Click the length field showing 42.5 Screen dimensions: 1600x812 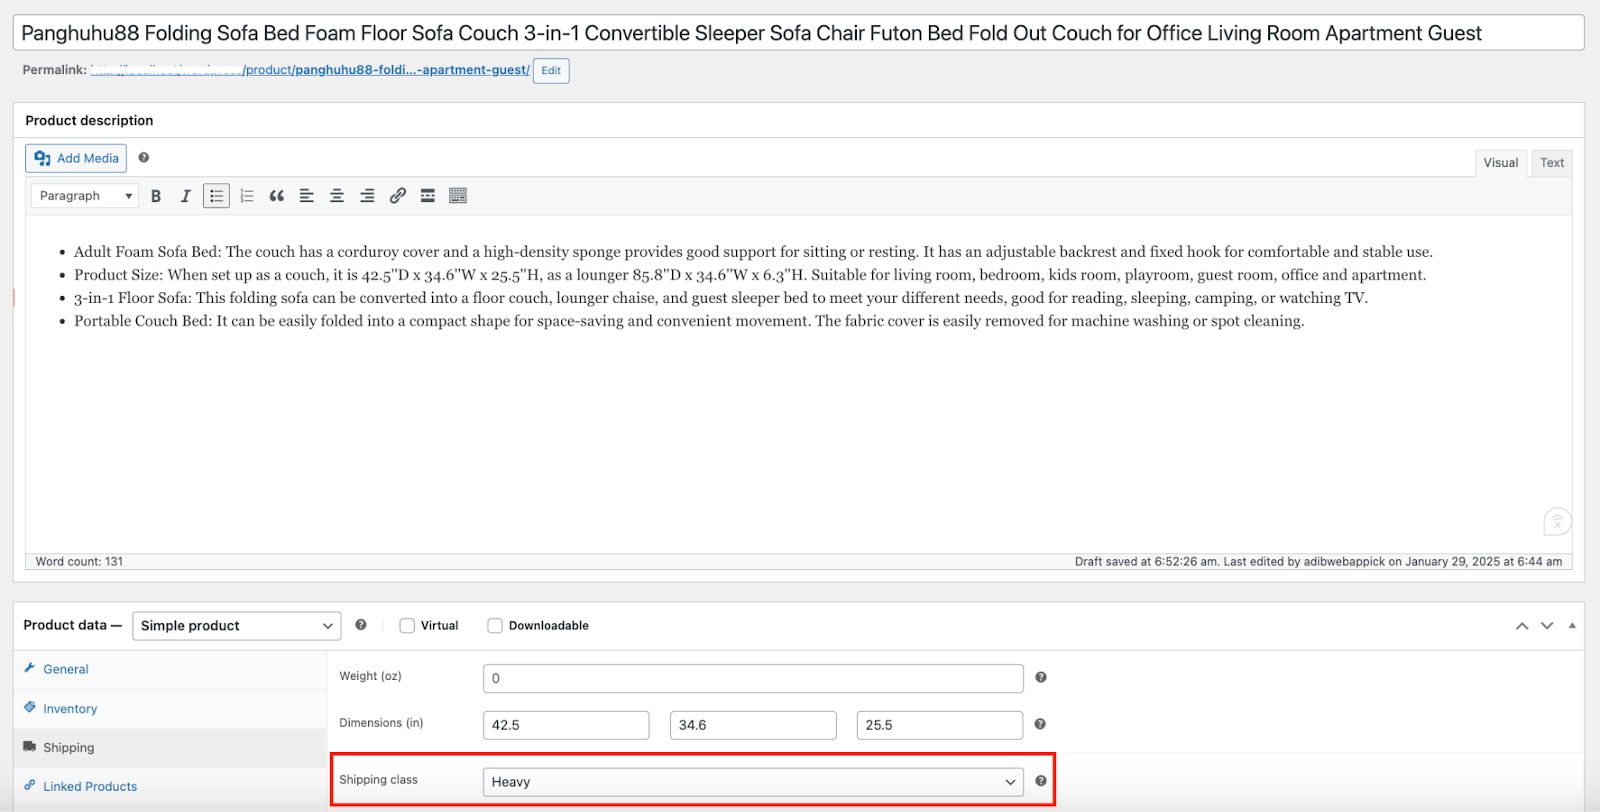pyautogui.click(x=566, y=725)
